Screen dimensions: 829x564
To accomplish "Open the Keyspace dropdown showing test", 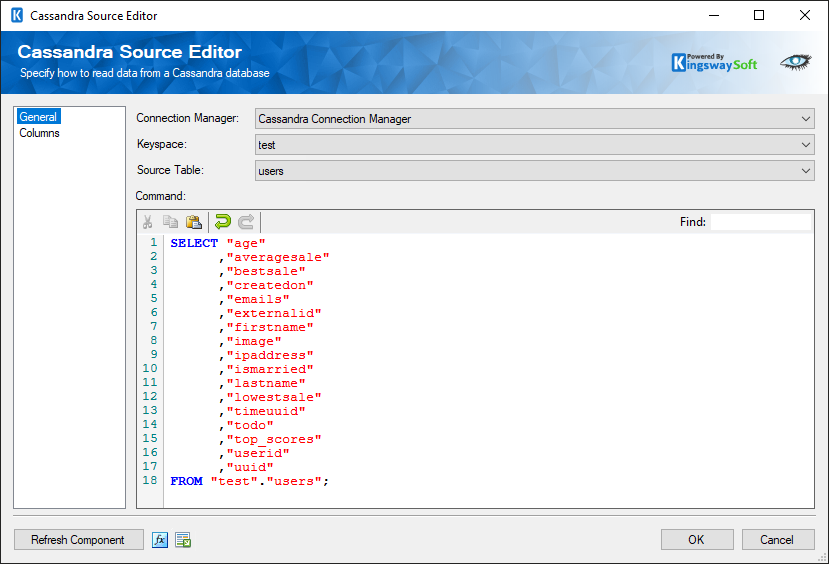I will [x=535, y=145].
